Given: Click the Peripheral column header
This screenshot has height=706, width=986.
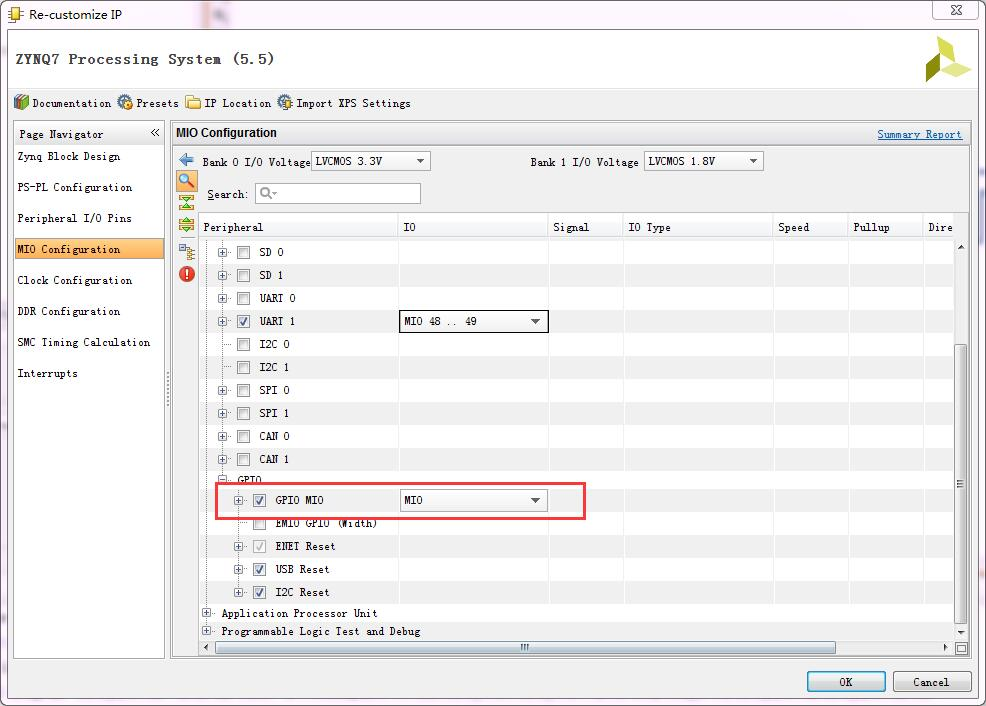Looking at the screenshot, I should 299,227.
